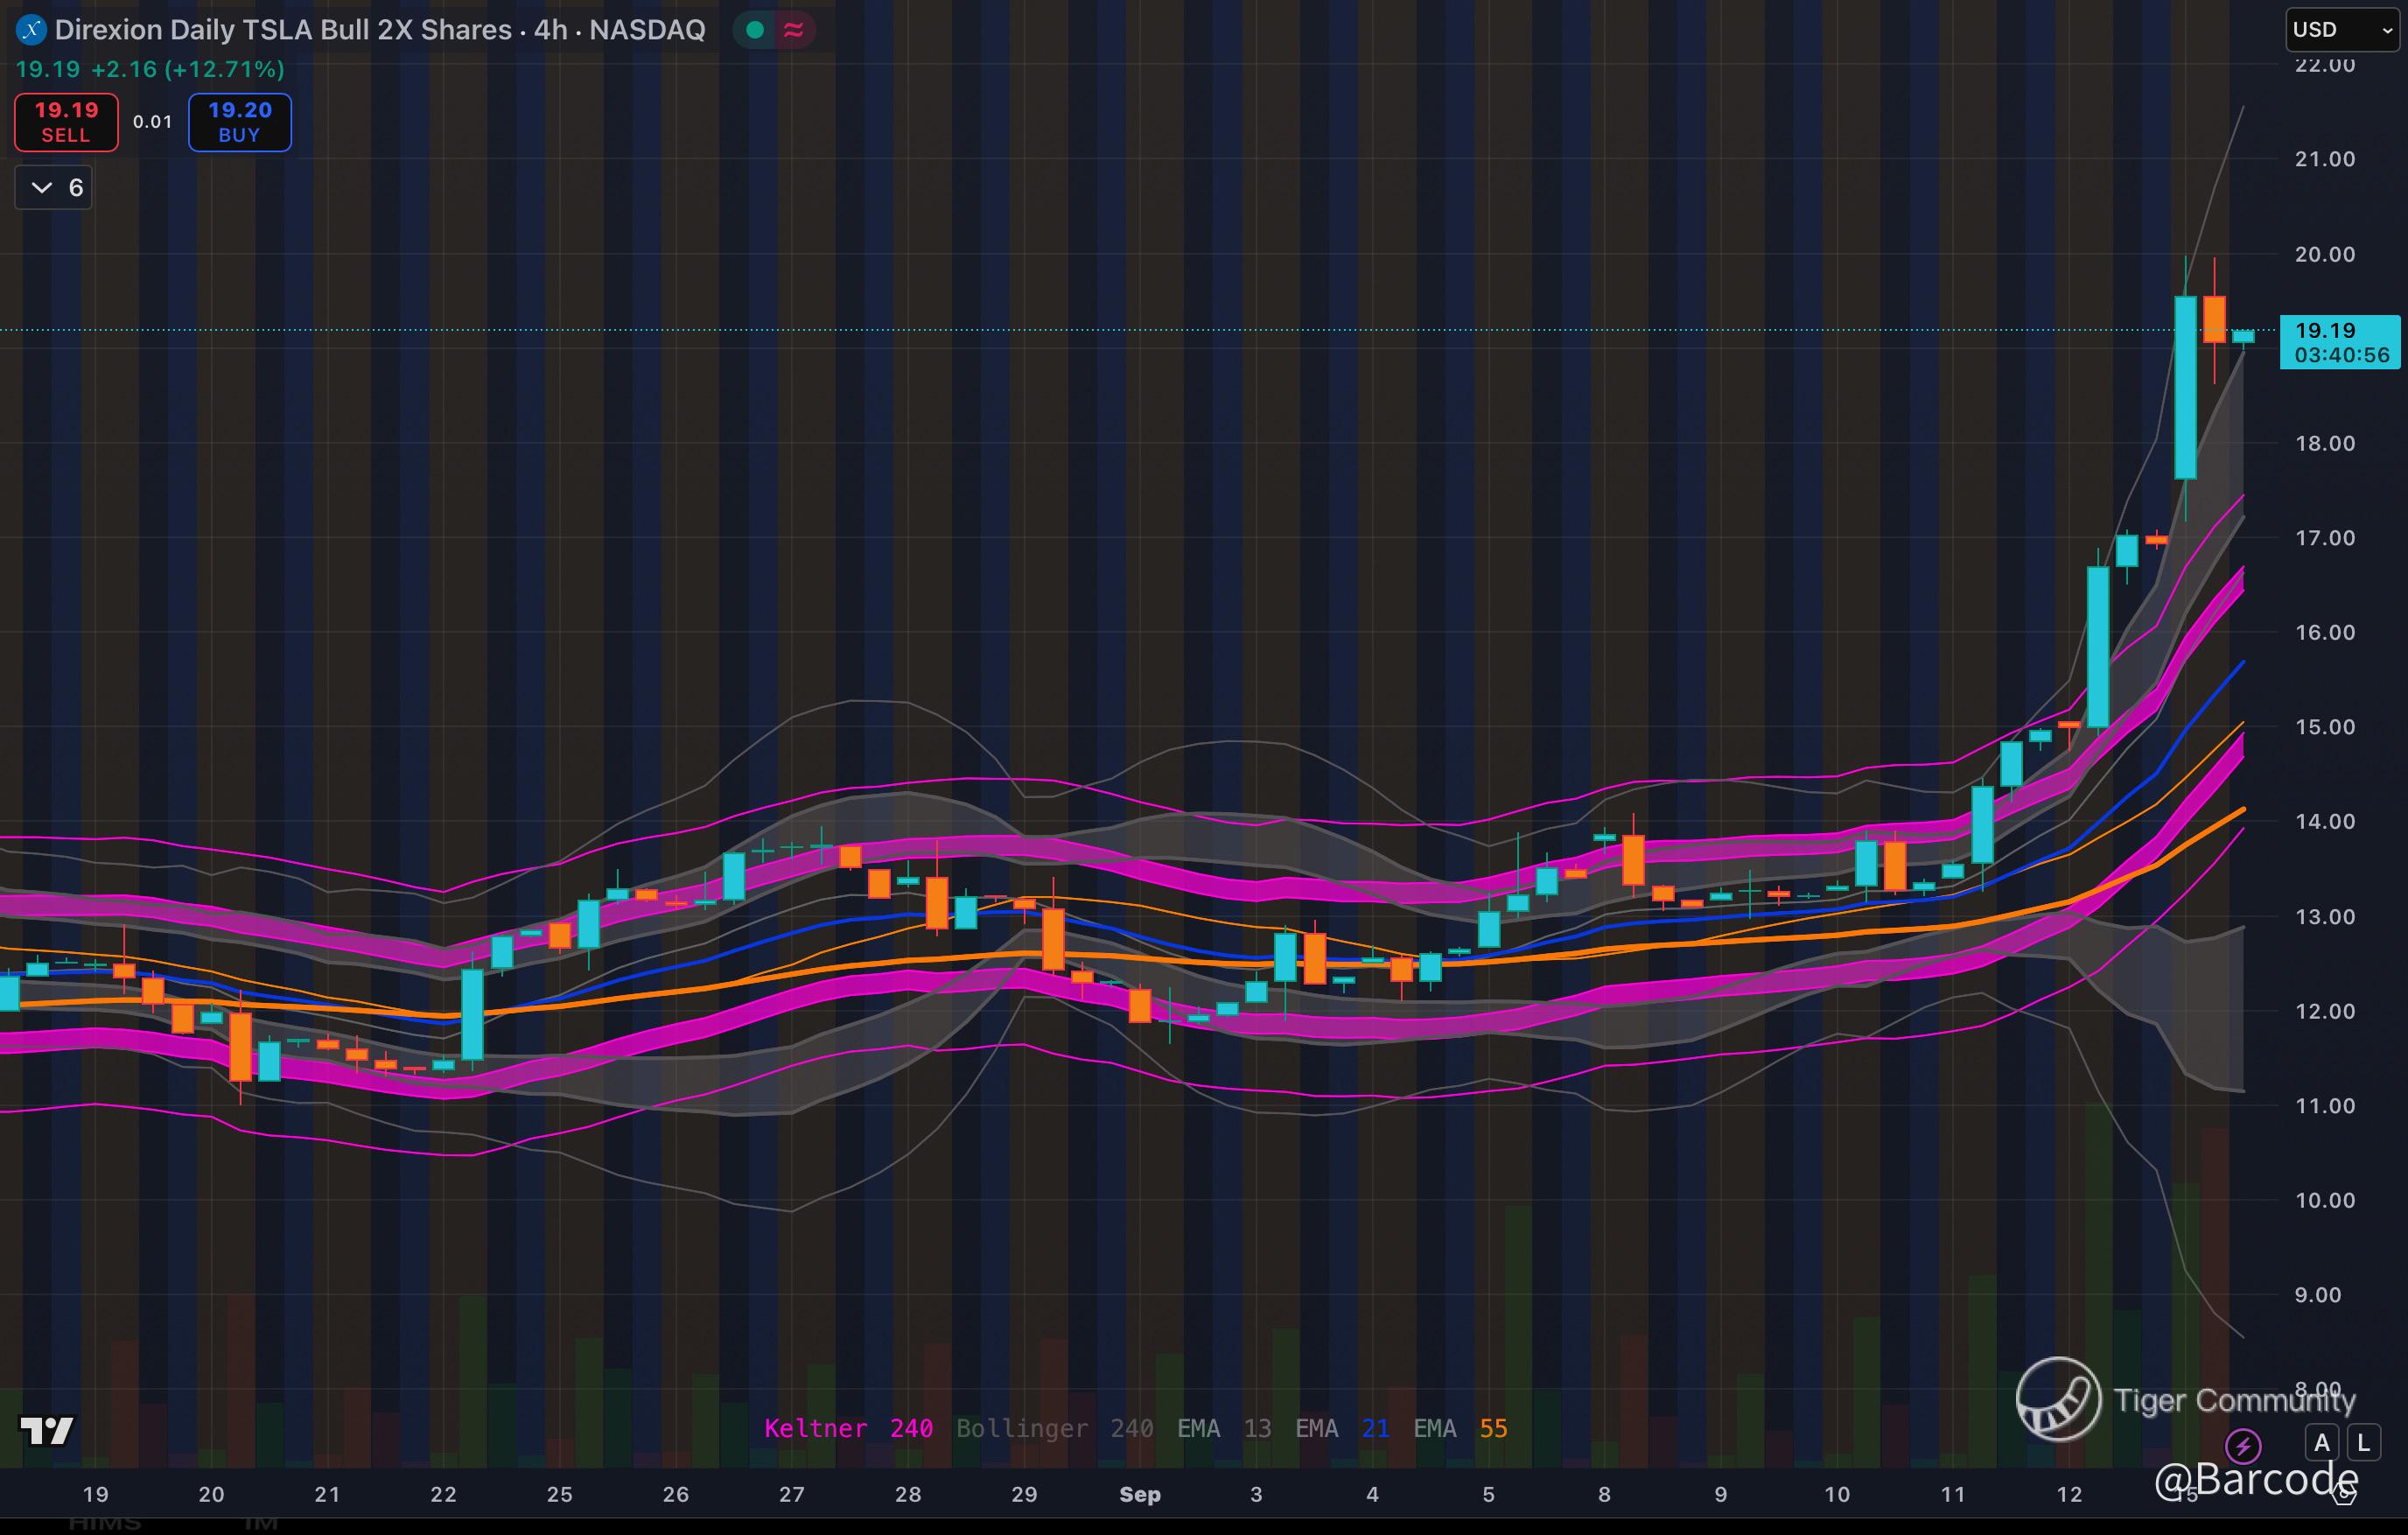
Task: Click the Keltner 240 indicator label
Action: 848,1428
